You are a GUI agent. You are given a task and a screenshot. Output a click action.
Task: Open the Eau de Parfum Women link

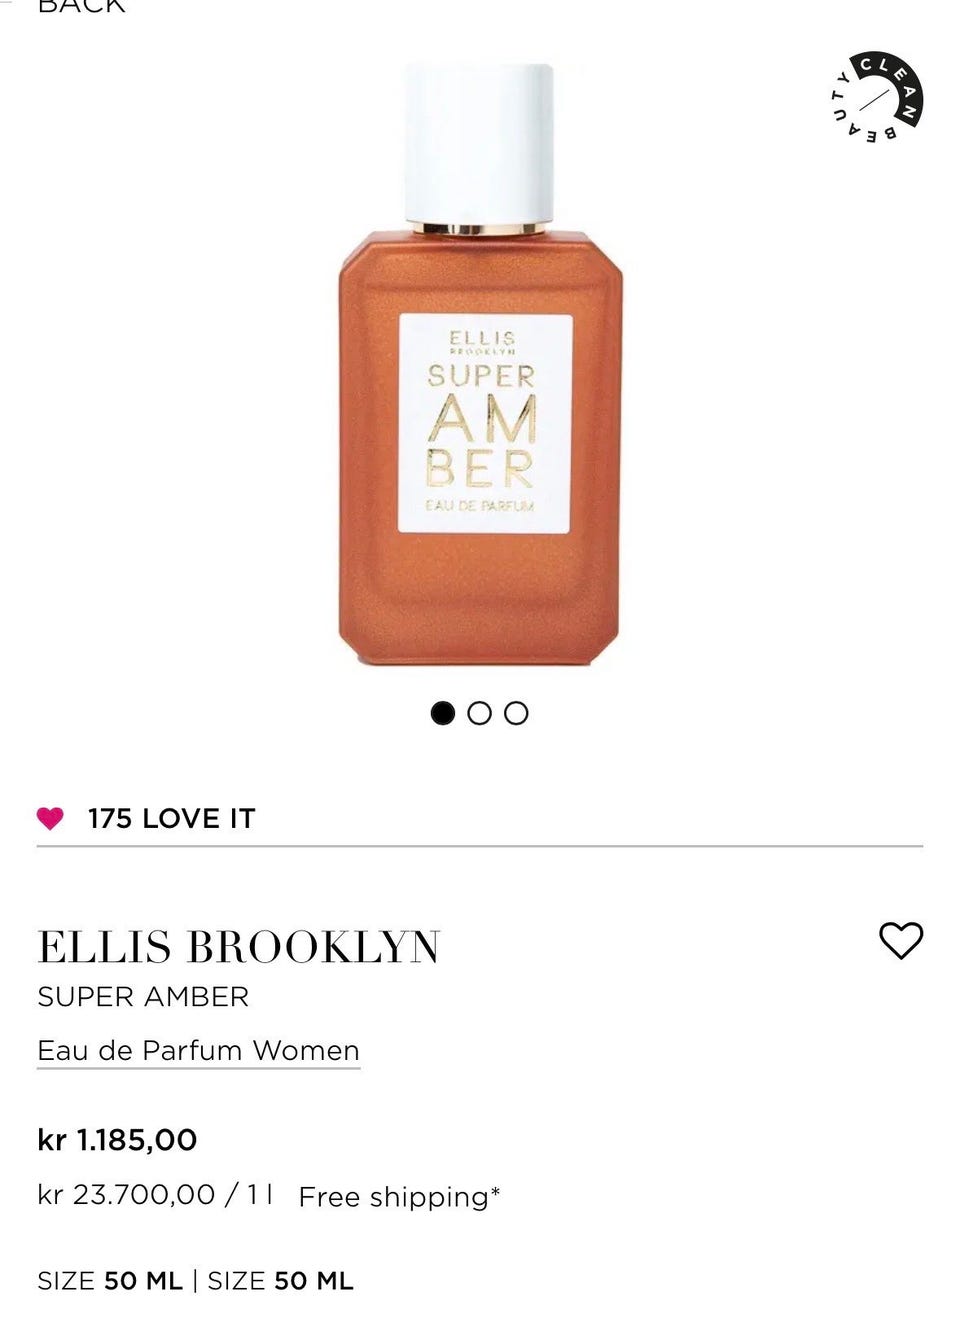click(x=198, y=1051)
